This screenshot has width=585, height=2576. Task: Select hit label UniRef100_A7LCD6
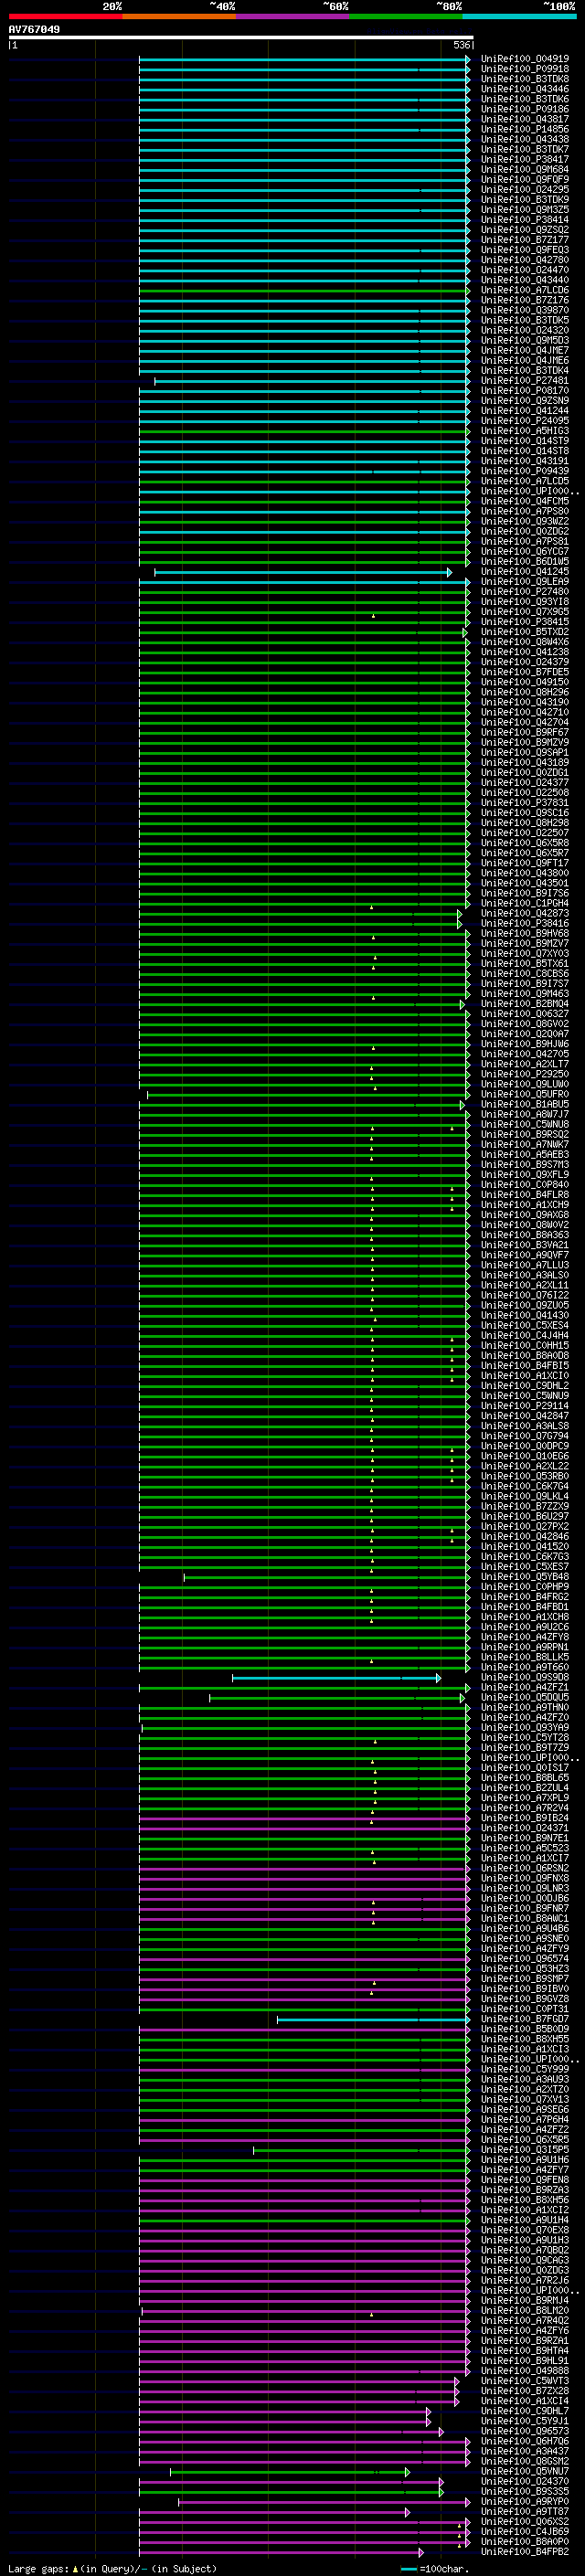pos(525,290)
